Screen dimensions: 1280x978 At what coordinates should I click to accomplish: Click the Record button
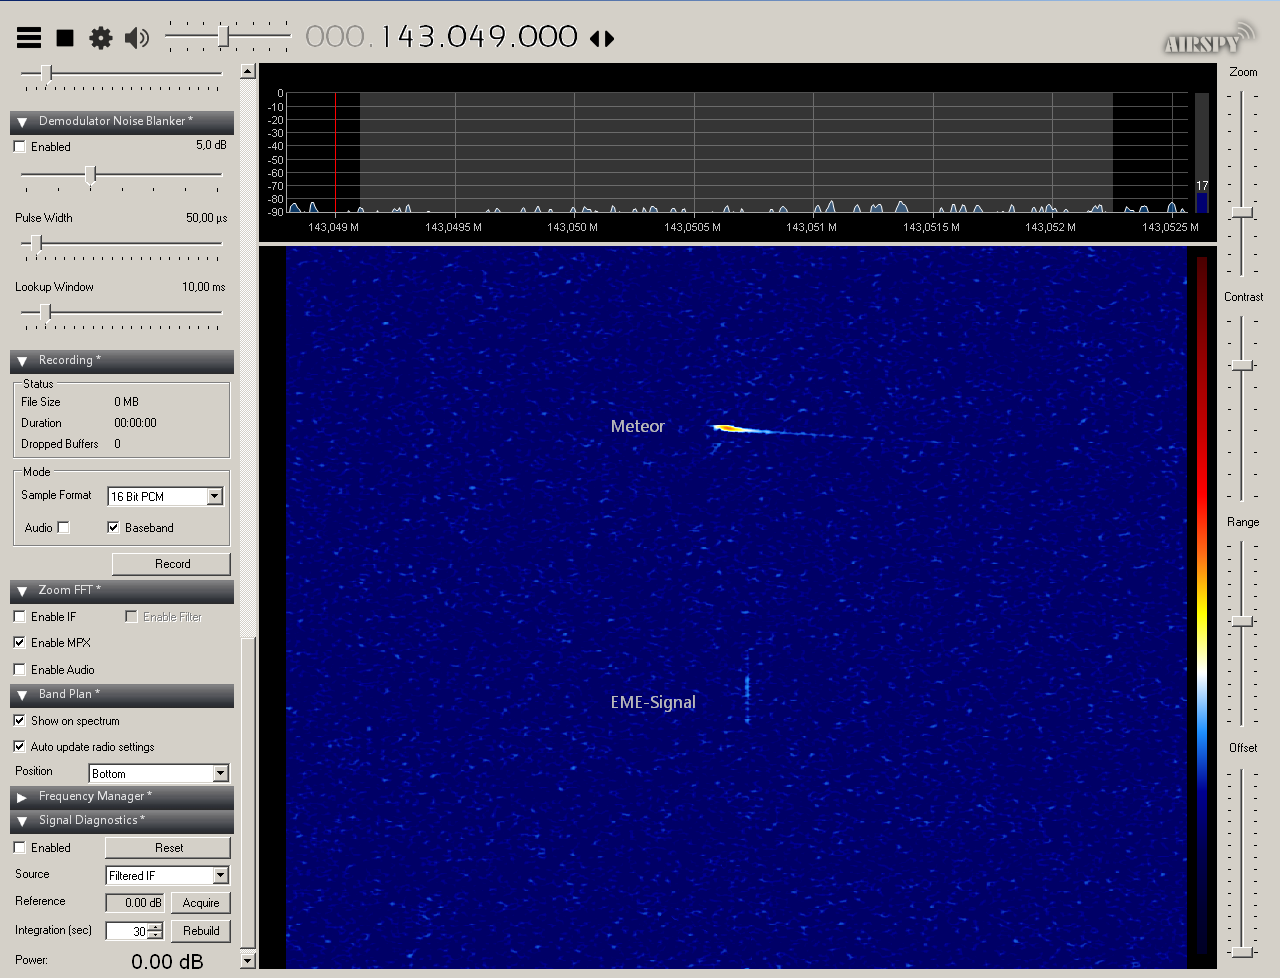pos(171,564)
